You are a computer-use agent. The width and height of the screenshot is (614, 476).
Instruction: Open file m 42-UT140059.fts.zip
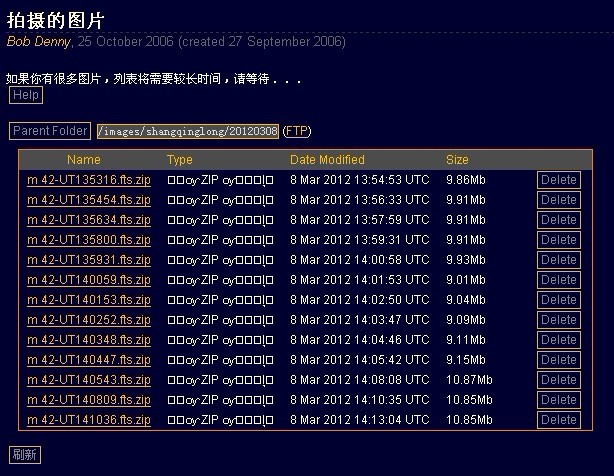tap(88, 280)
